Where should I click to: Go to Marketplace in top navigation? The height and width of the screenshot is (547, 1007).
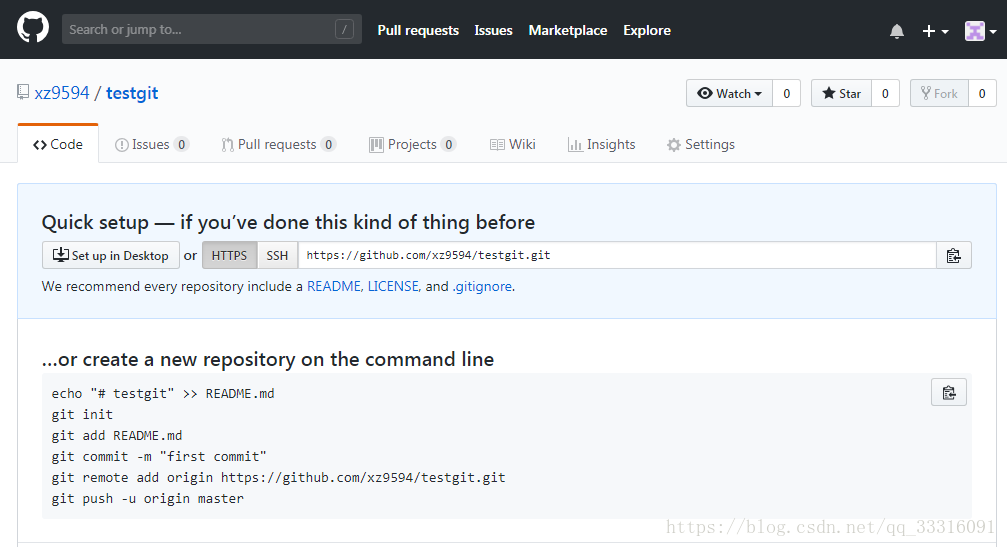567,30
